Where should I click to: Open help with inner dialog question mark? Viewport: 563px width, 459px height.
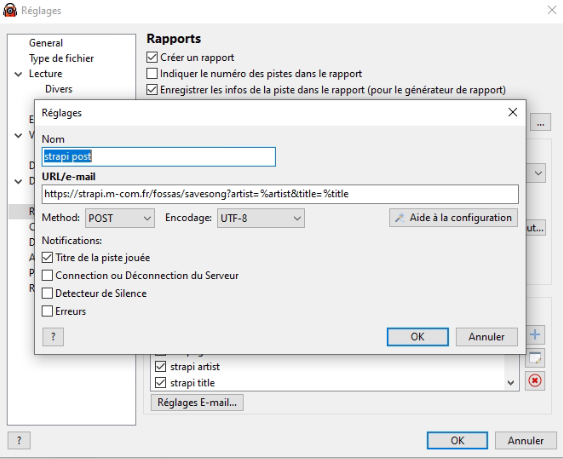point(53,337)
